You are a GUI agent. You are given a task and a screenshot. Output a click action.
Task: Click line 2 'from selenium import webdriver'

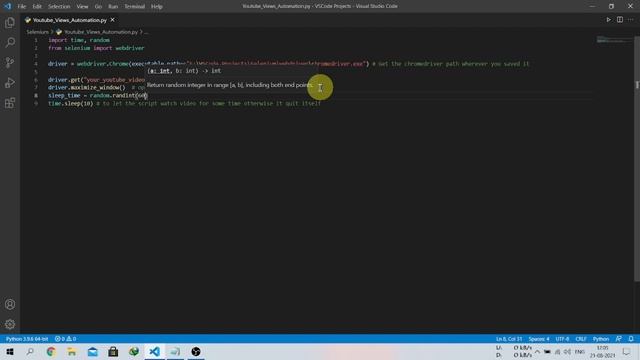point(96,48)
